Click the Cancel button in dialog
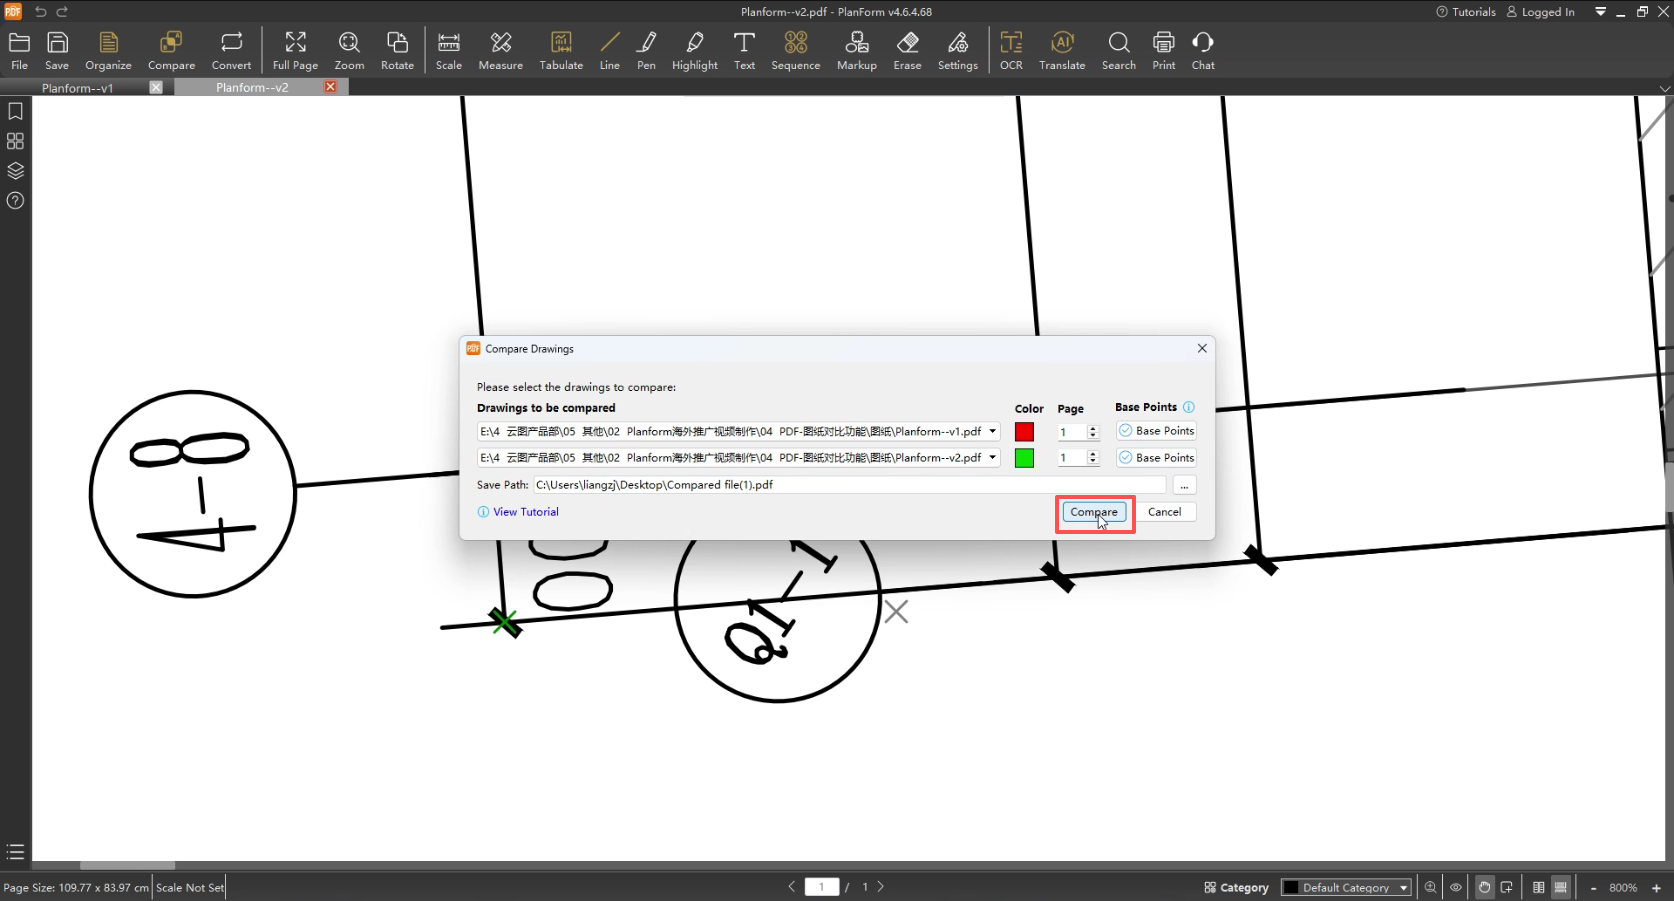Screen dimensions: 1674x901 pyautogui.click(x=1164, y=512)
